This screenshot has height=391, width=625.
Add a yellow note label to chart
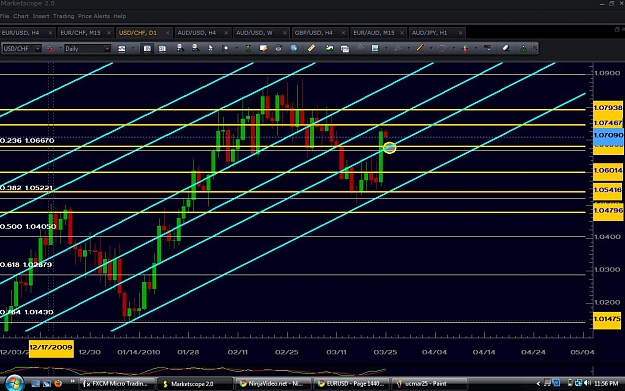pyautogui.click(x=263, y=48)
